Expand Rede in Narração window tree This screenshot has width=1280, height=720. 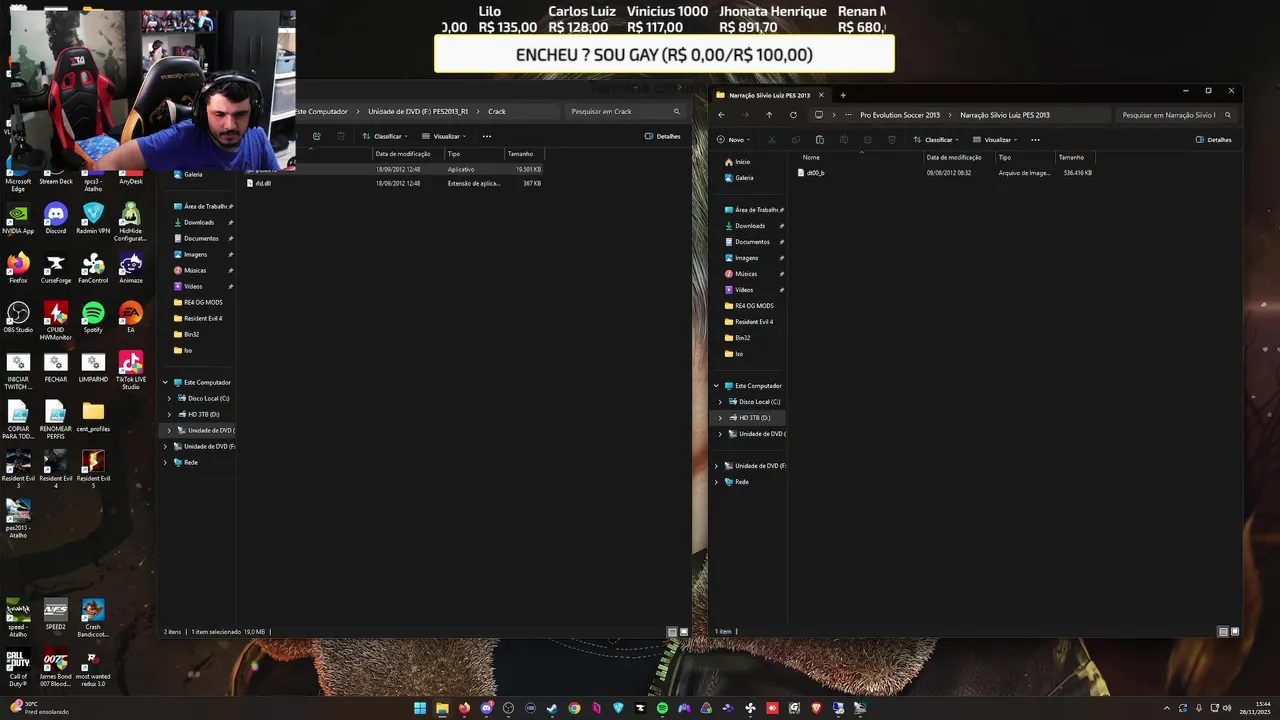pyautogui.click(x=716, y=482)
